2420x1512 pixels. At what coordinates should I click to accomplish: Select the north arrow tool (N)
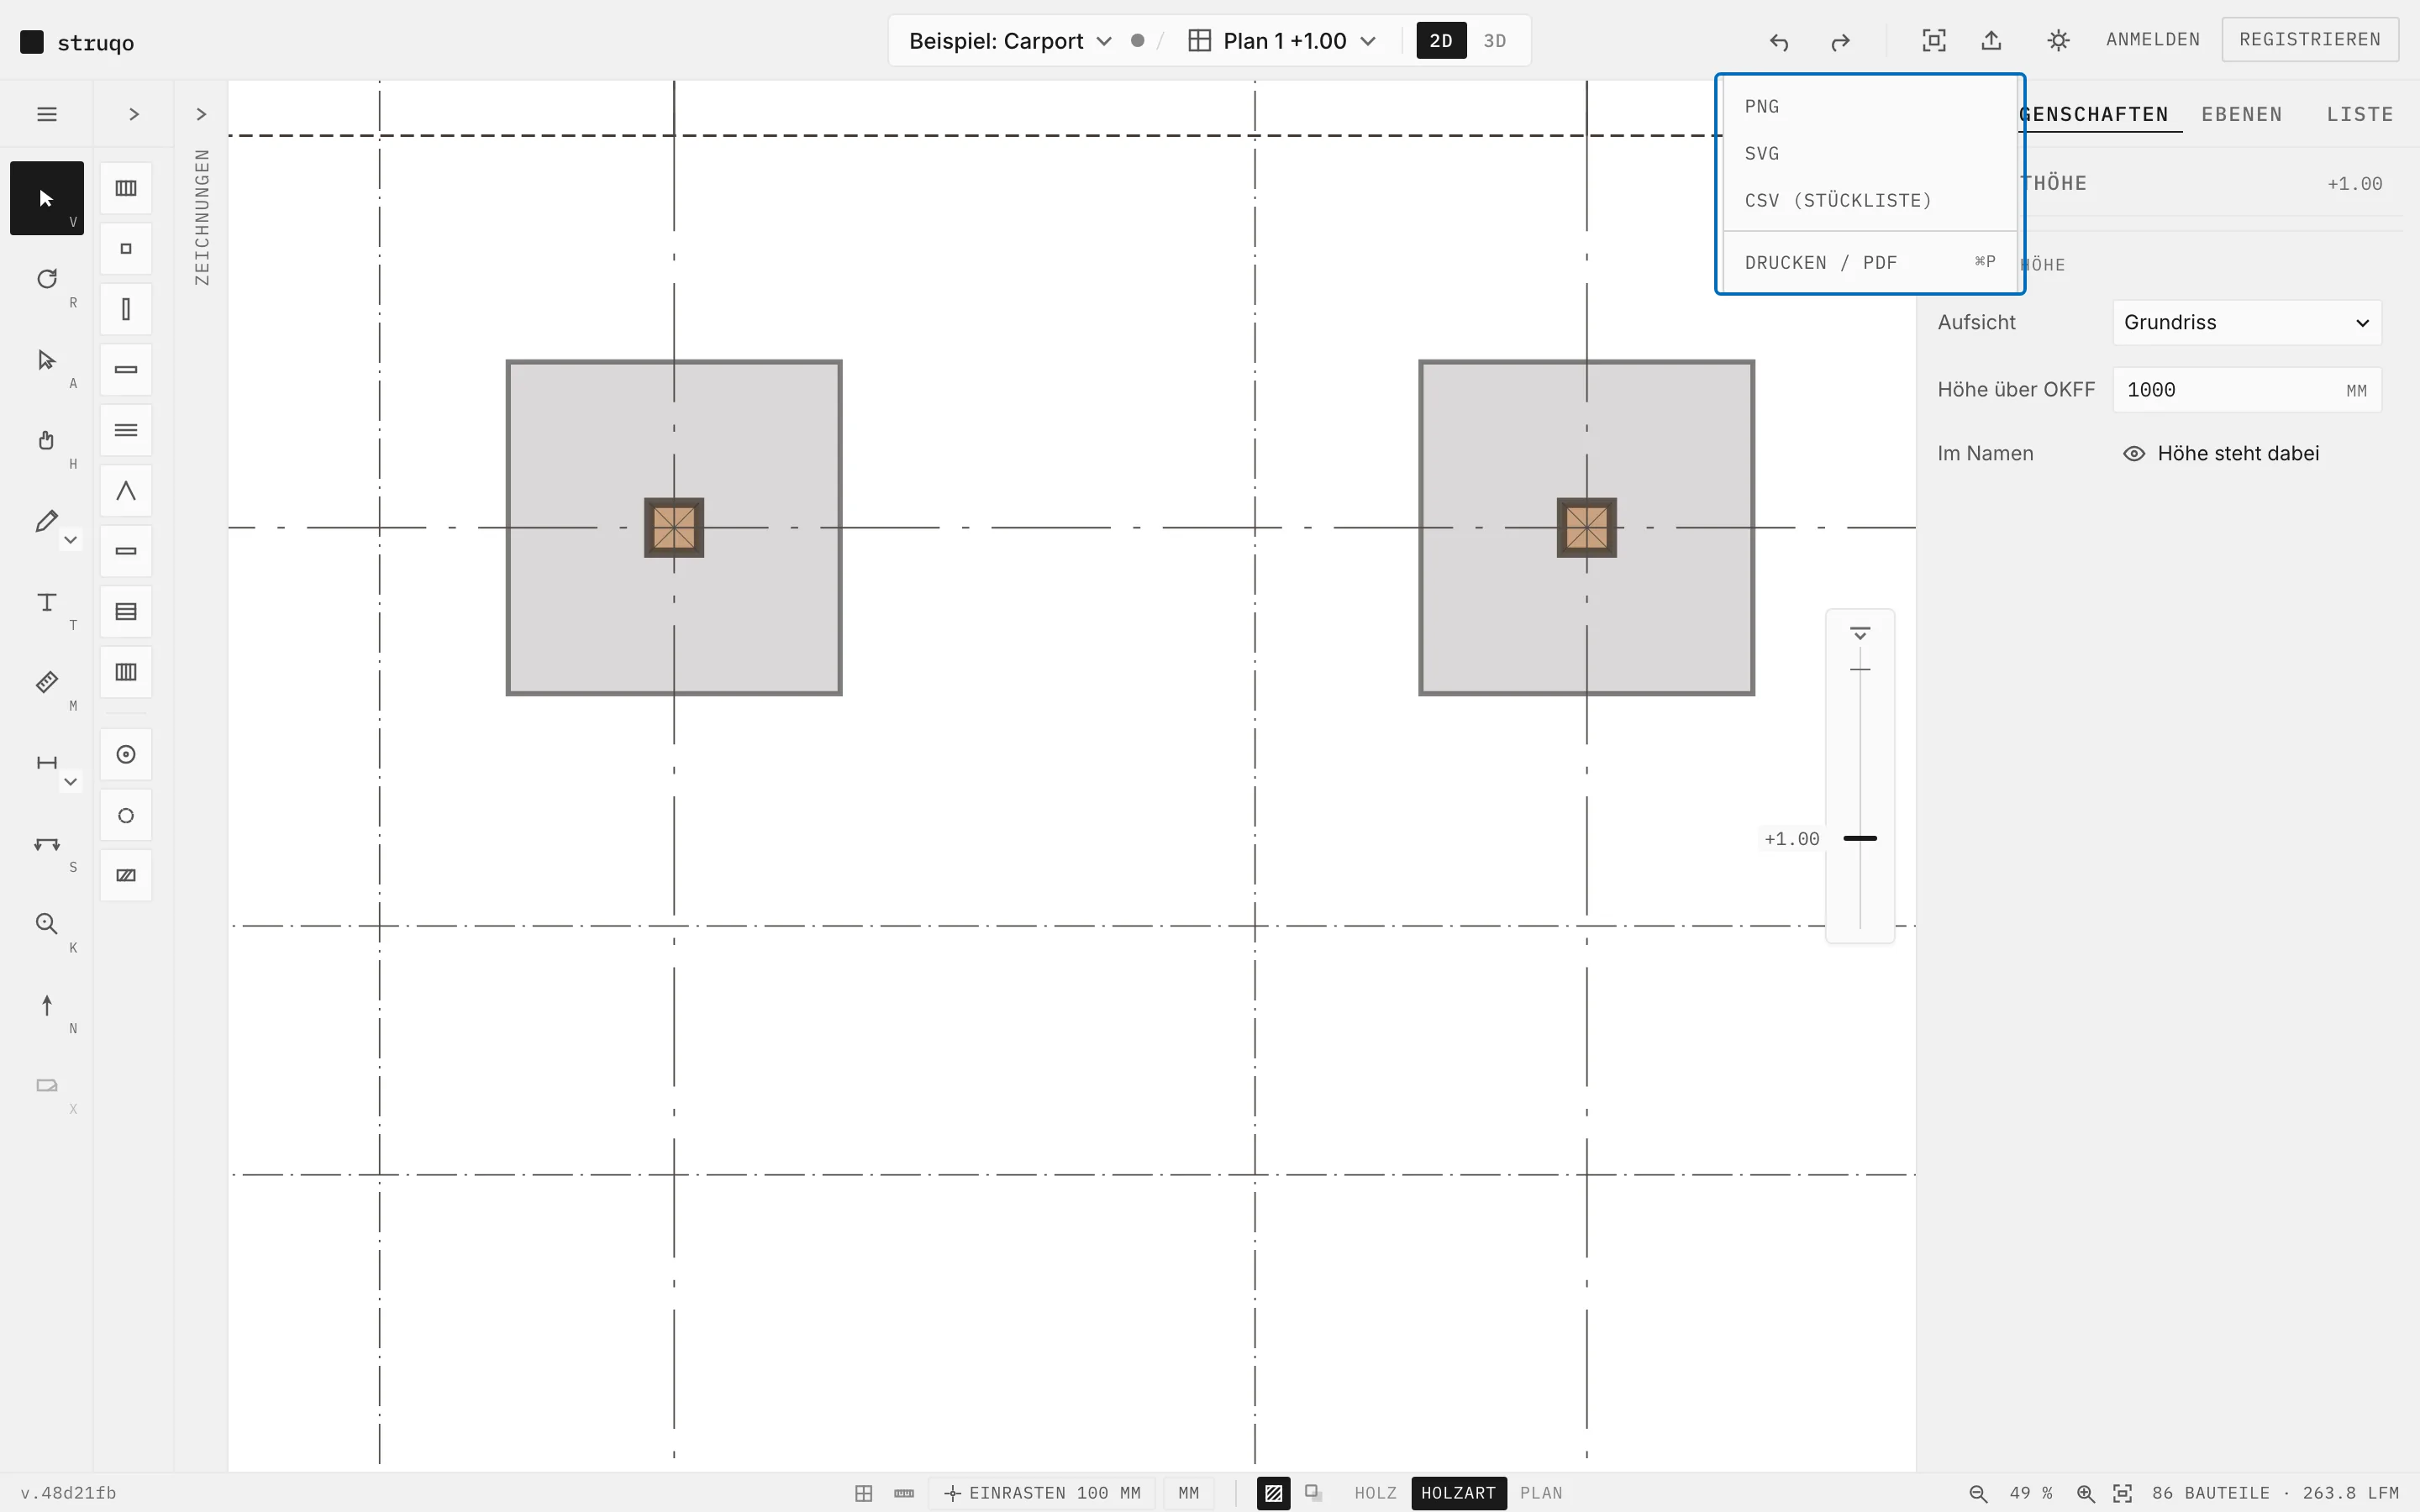(47, 1005)
